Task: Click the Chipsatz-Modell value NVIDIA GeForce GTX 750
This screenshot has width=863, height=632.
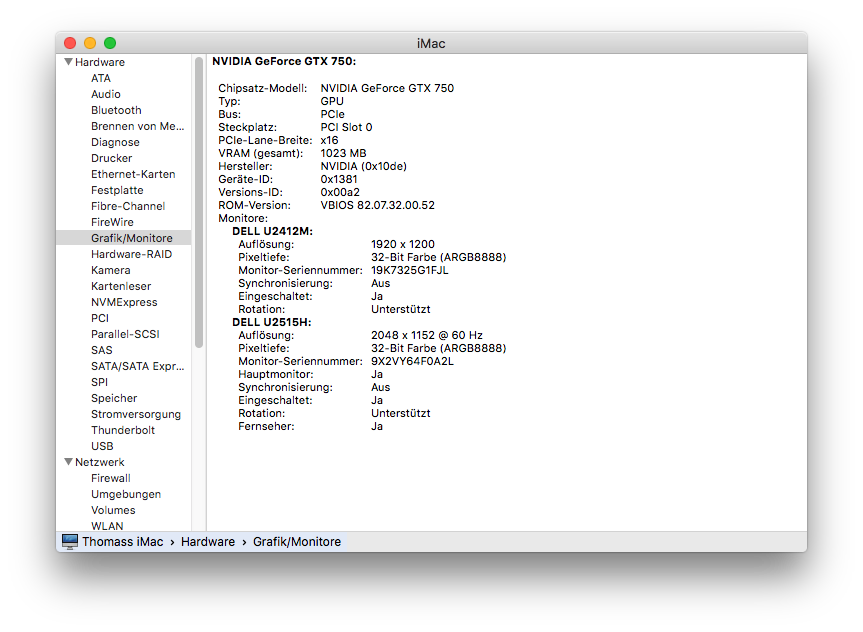Action: pos(387,88)
